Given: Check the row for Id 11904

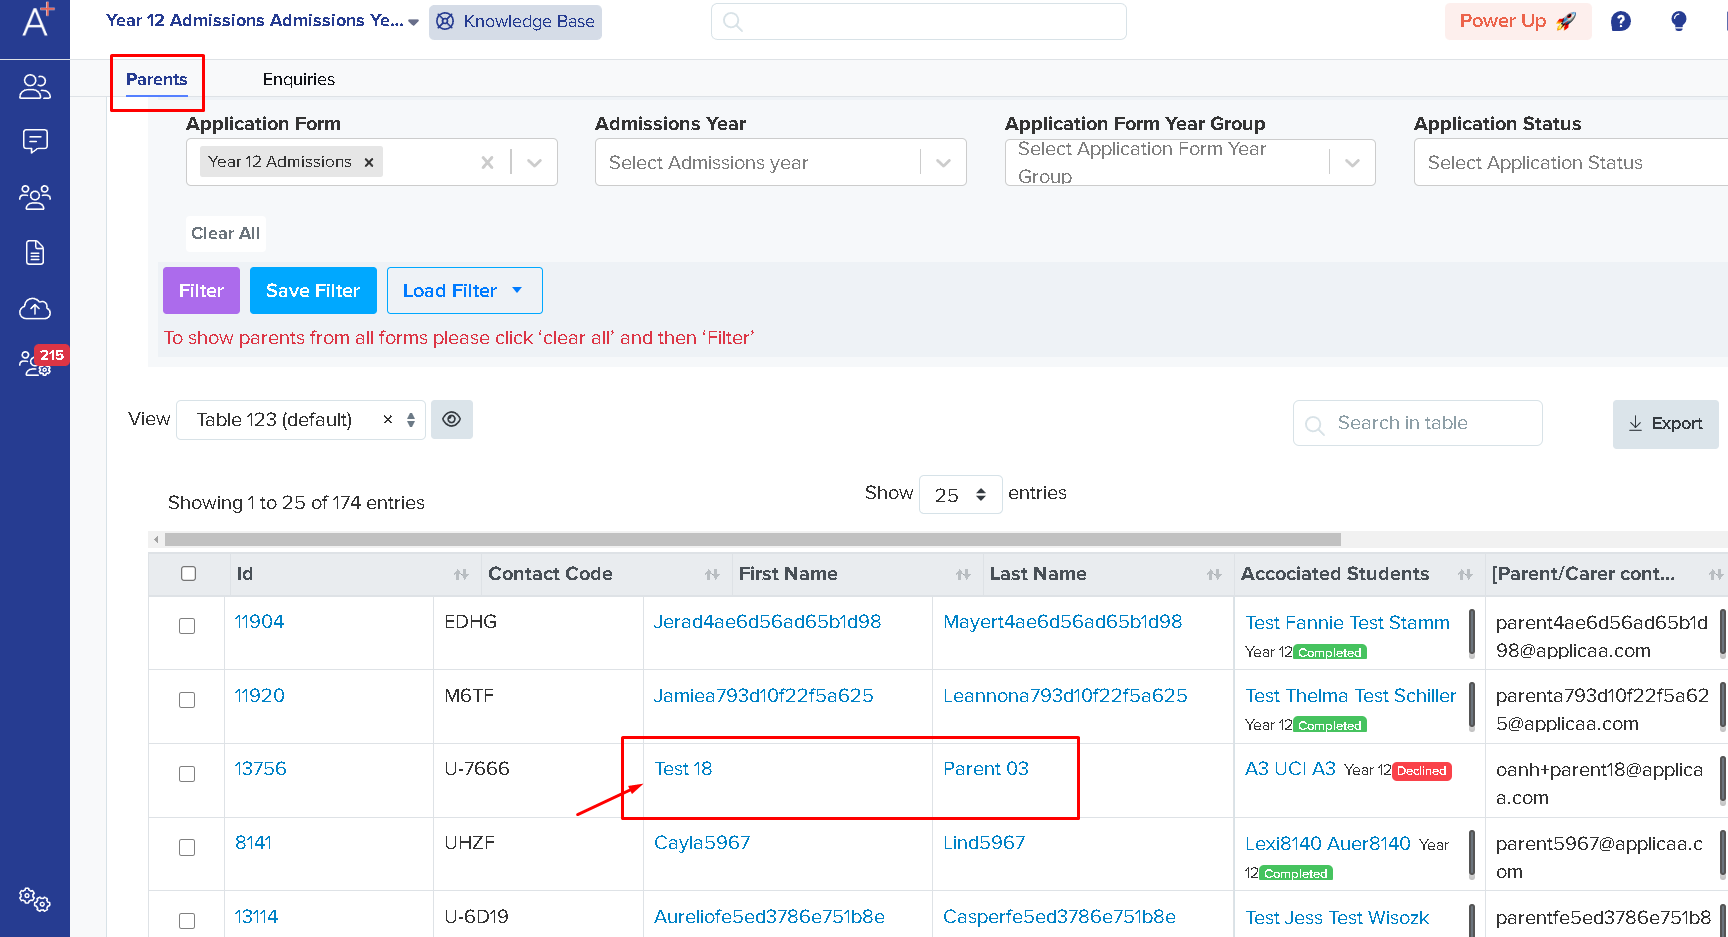Looking at the screenshot, I should [187, 626].
